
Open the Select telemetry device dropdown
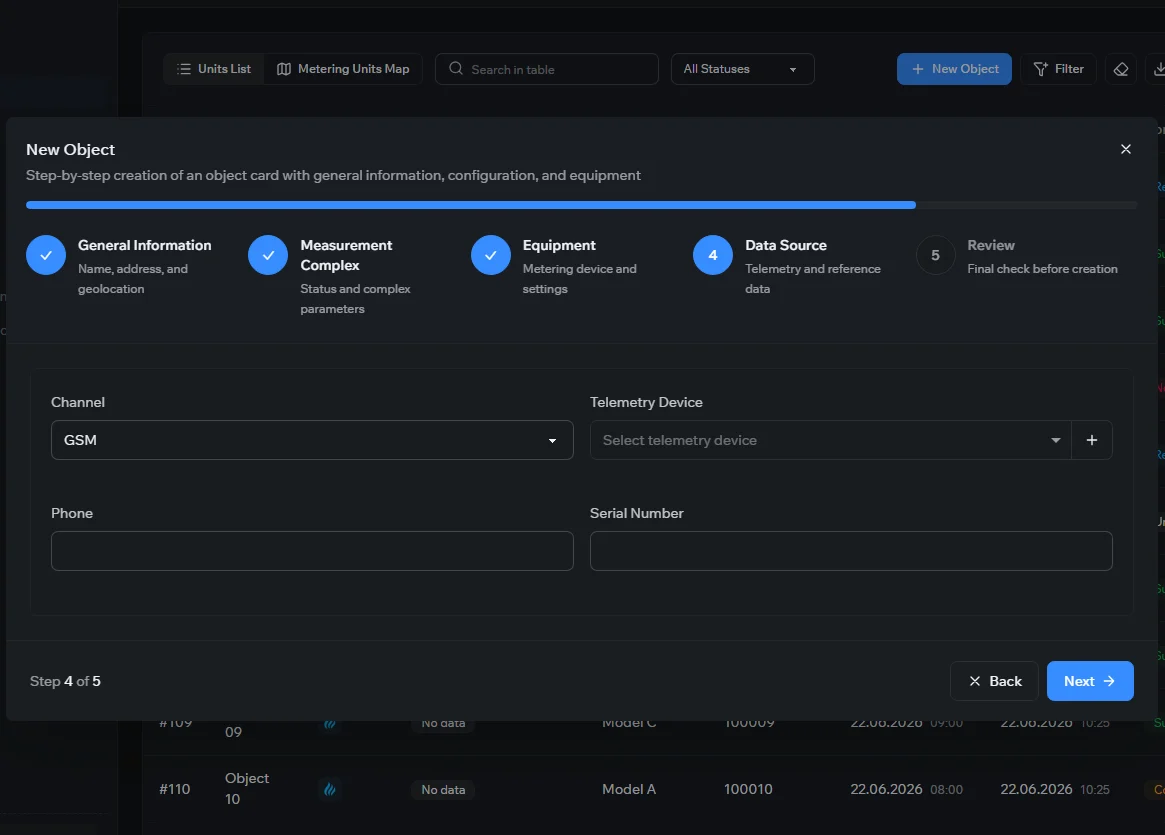click(x=831, y=440)
